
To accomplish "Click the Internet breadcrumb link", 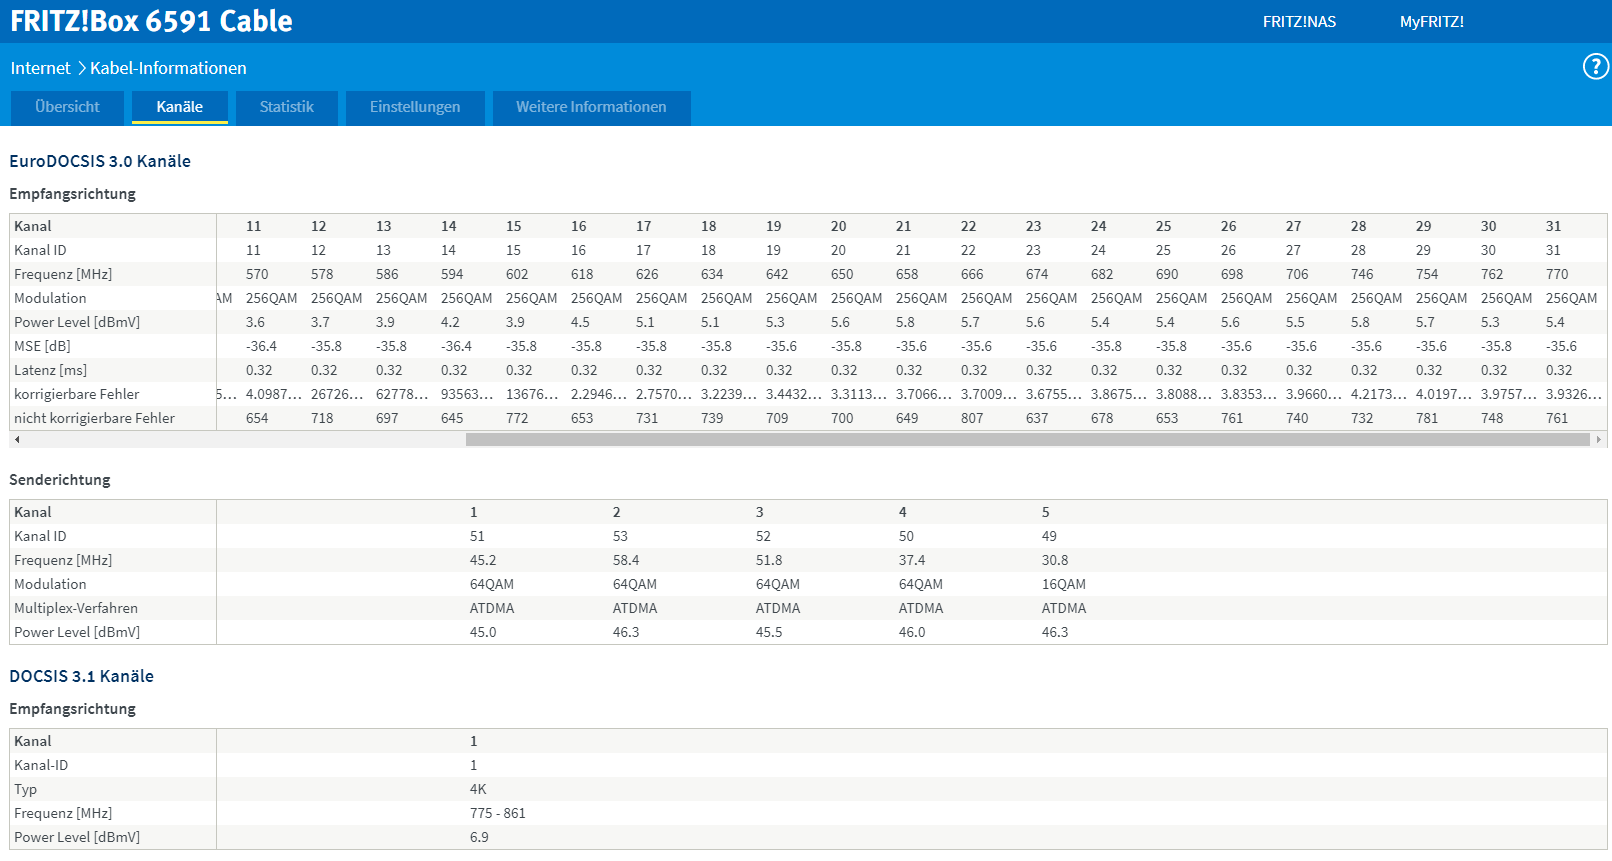I will [40, 68].
